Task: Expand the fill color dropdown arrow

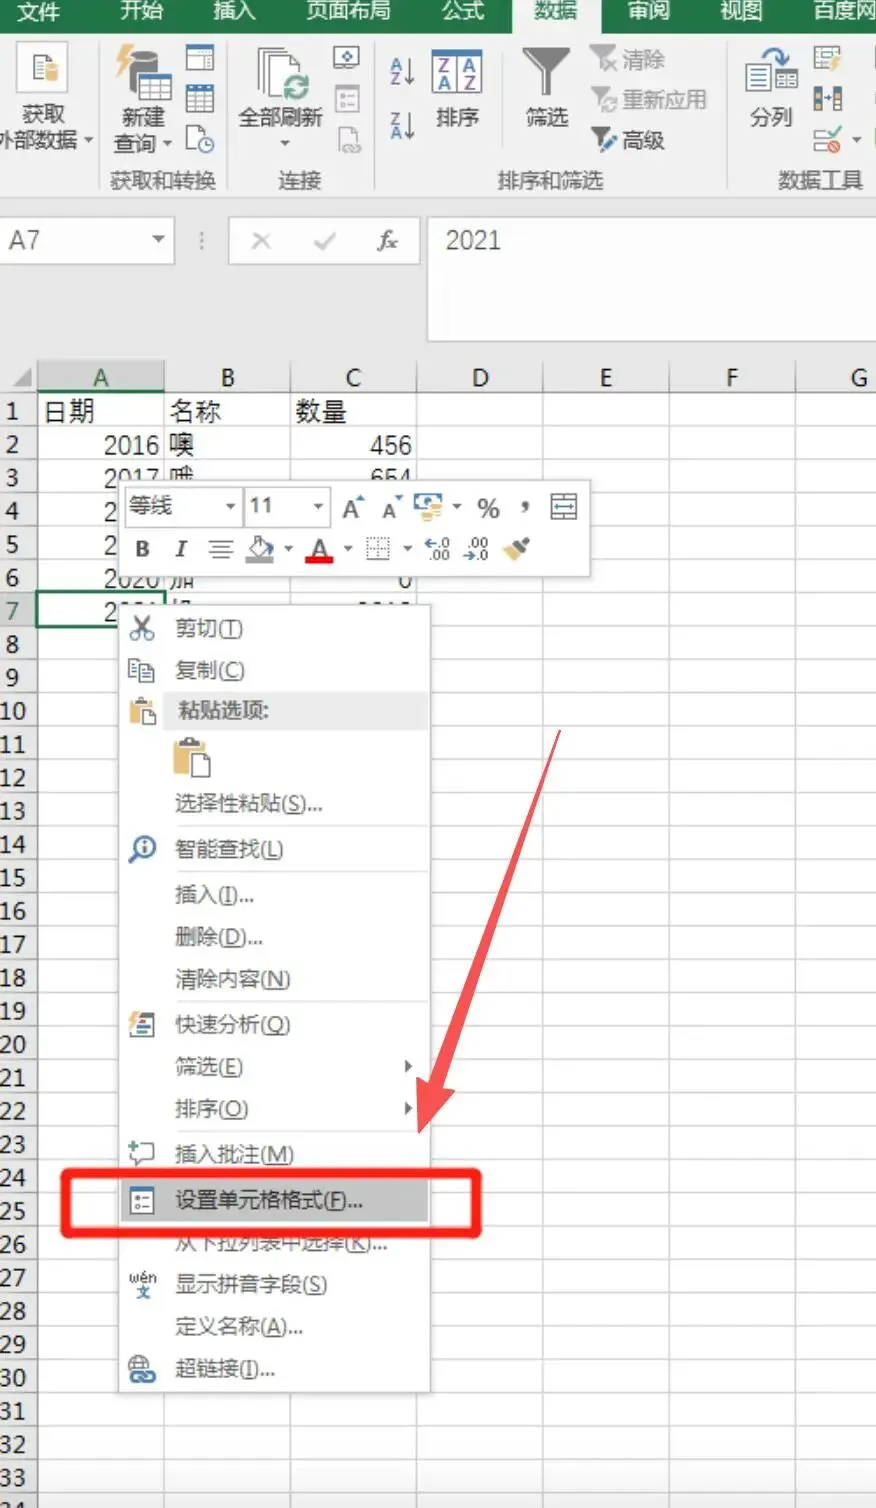Action: coord(288,548)
